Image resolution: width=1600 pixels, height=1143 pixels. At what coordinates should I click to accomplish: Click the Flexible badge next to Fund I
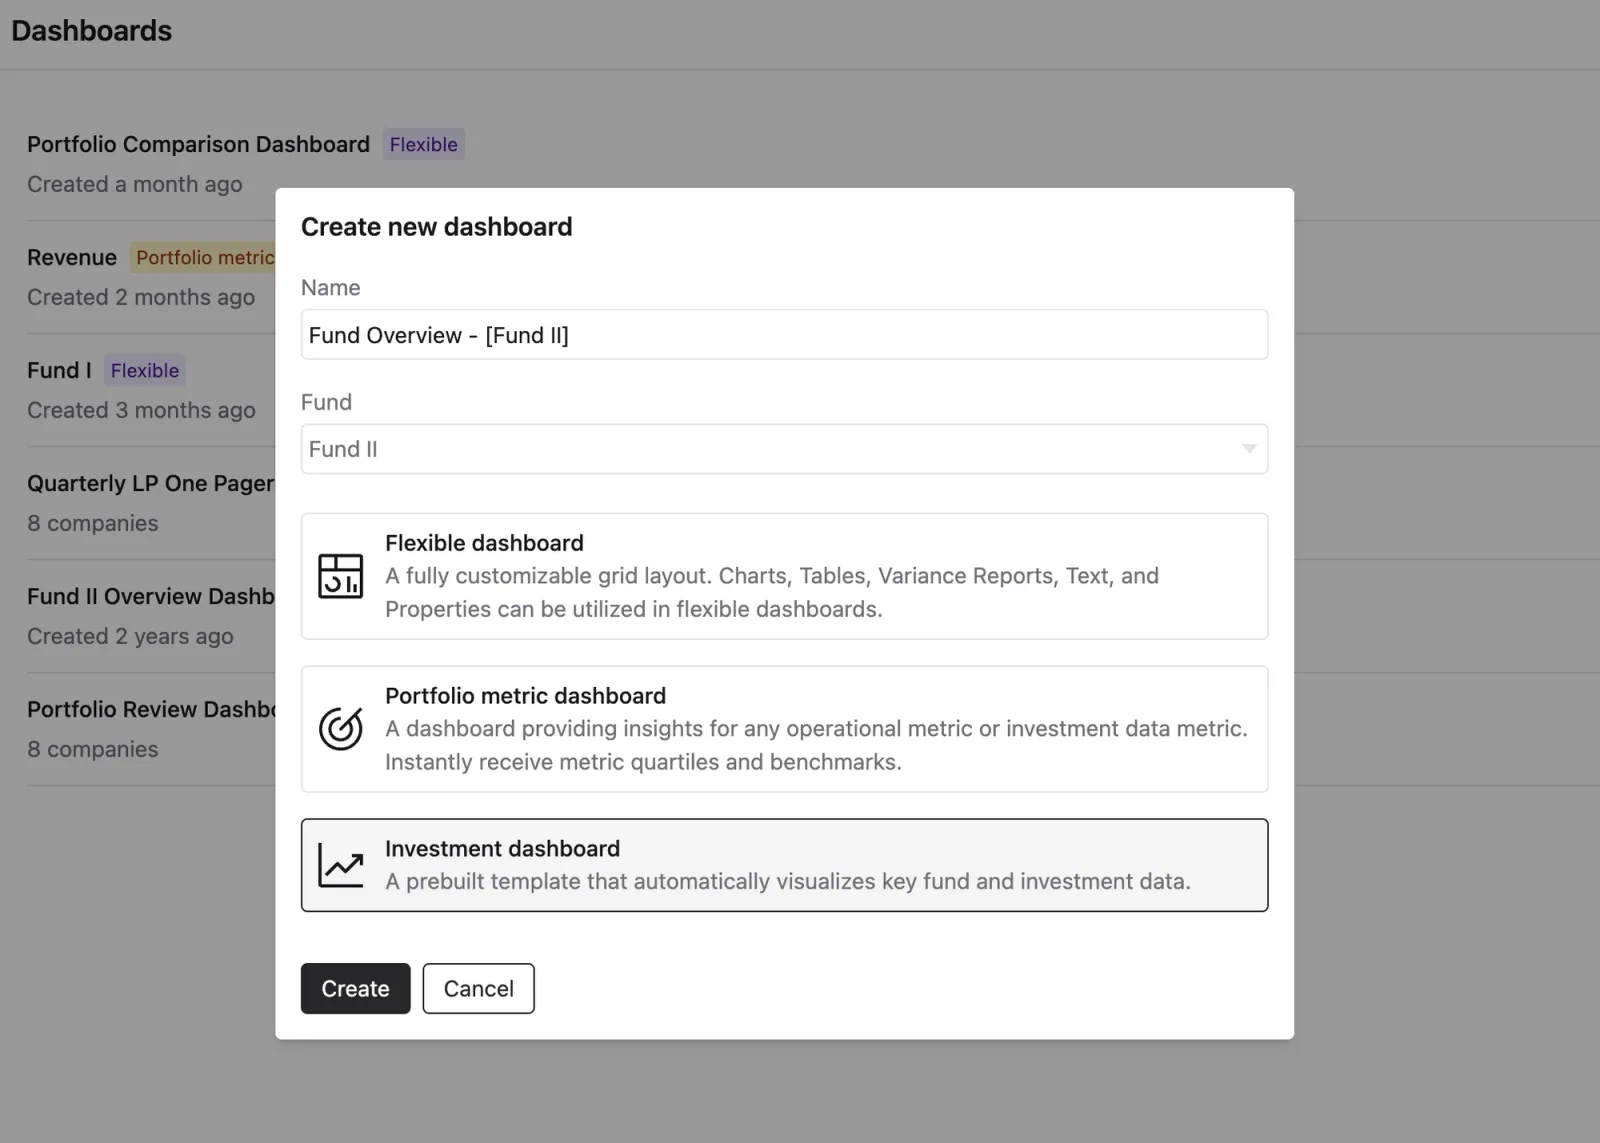point(144,370)
